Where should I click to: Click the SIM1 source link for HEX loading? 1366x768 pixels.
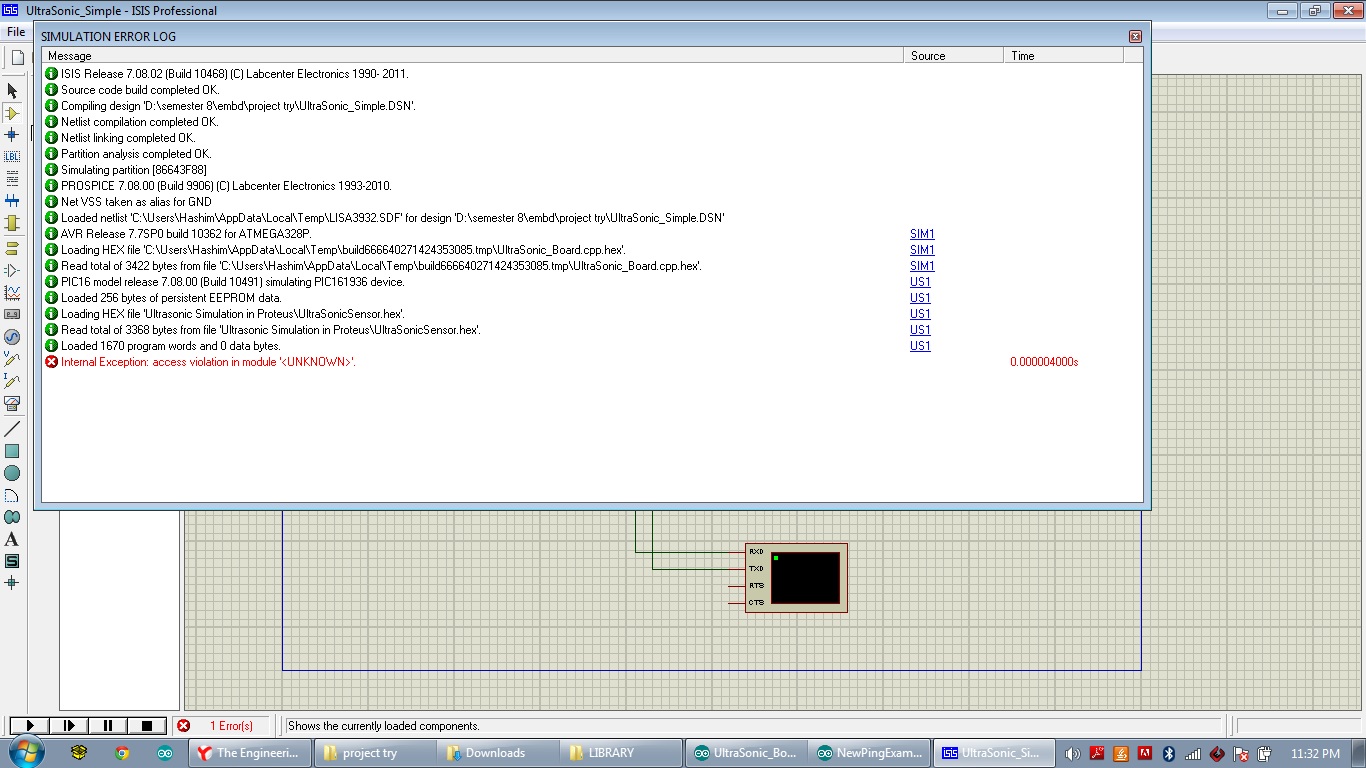920,249
